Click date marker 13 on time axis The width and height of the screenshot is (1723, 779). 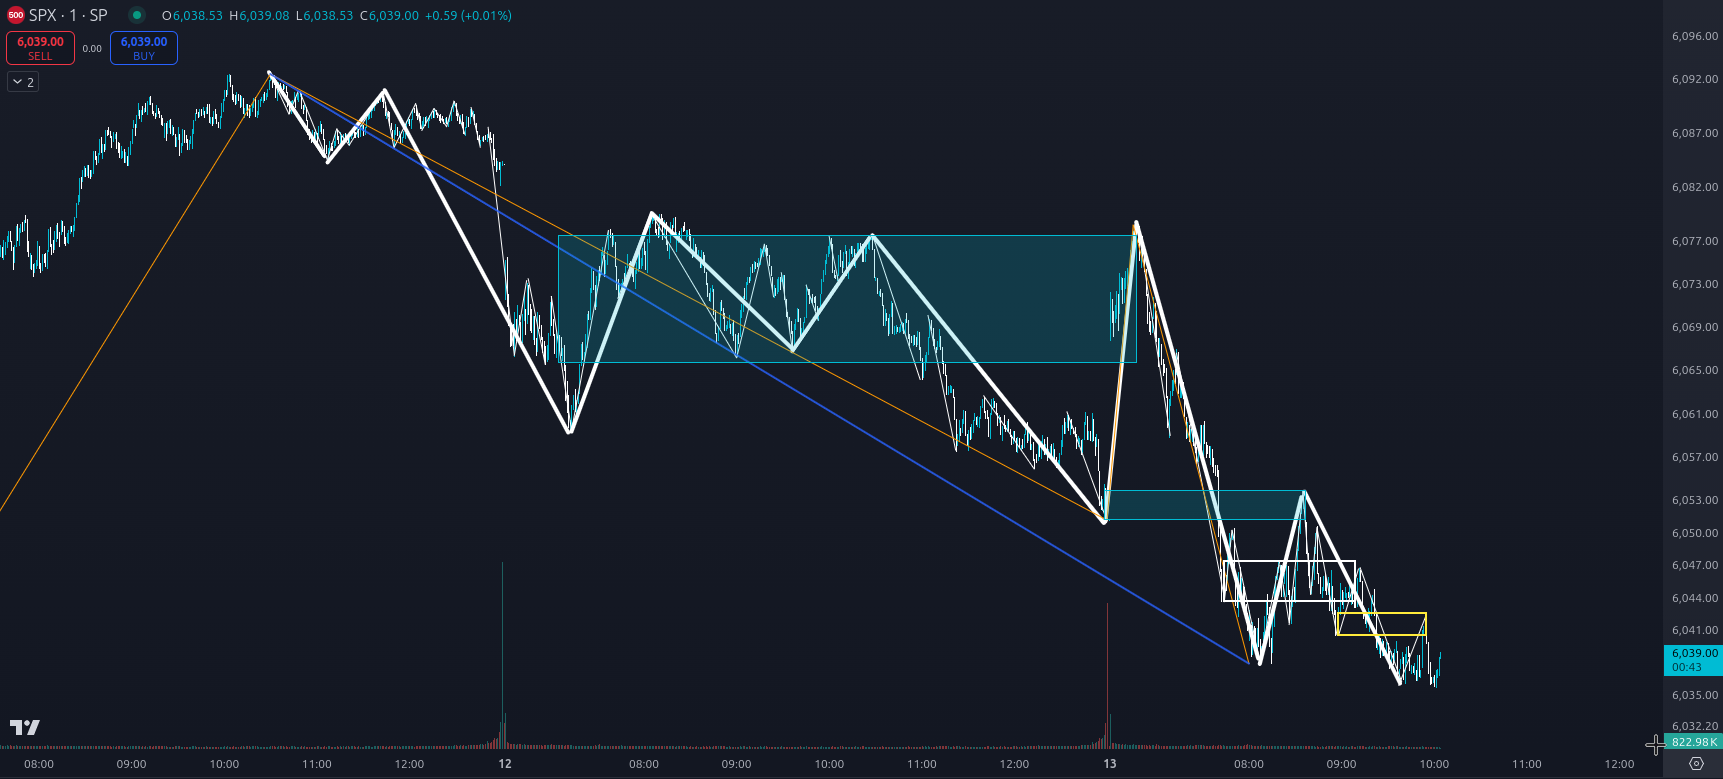[x=1110, y=764]
